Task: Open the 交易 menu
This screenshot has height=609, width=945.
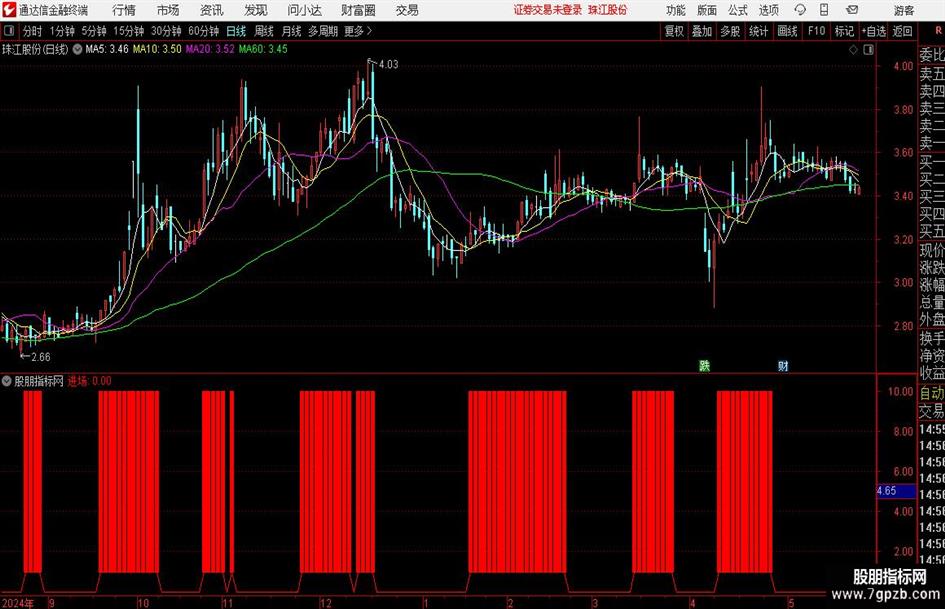Action: (x=407, y=10)
